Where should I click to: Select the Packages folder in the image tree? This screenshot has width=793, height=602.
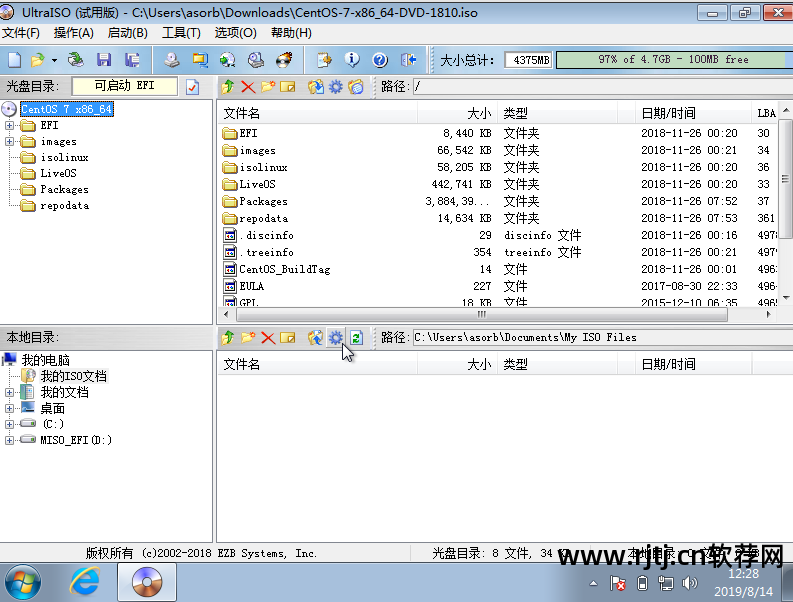click(64, 189)
